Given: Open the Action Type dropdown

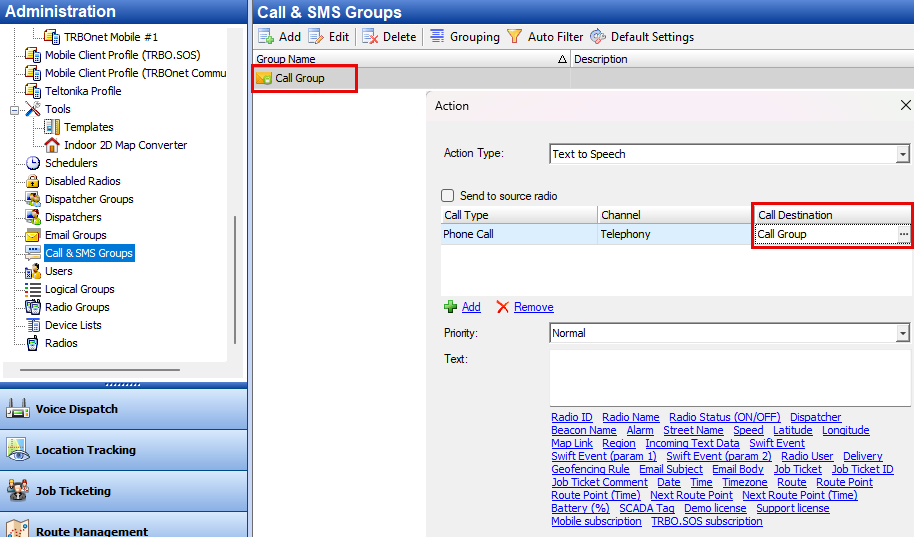Looking at the screenshot, I should (902, 154).
